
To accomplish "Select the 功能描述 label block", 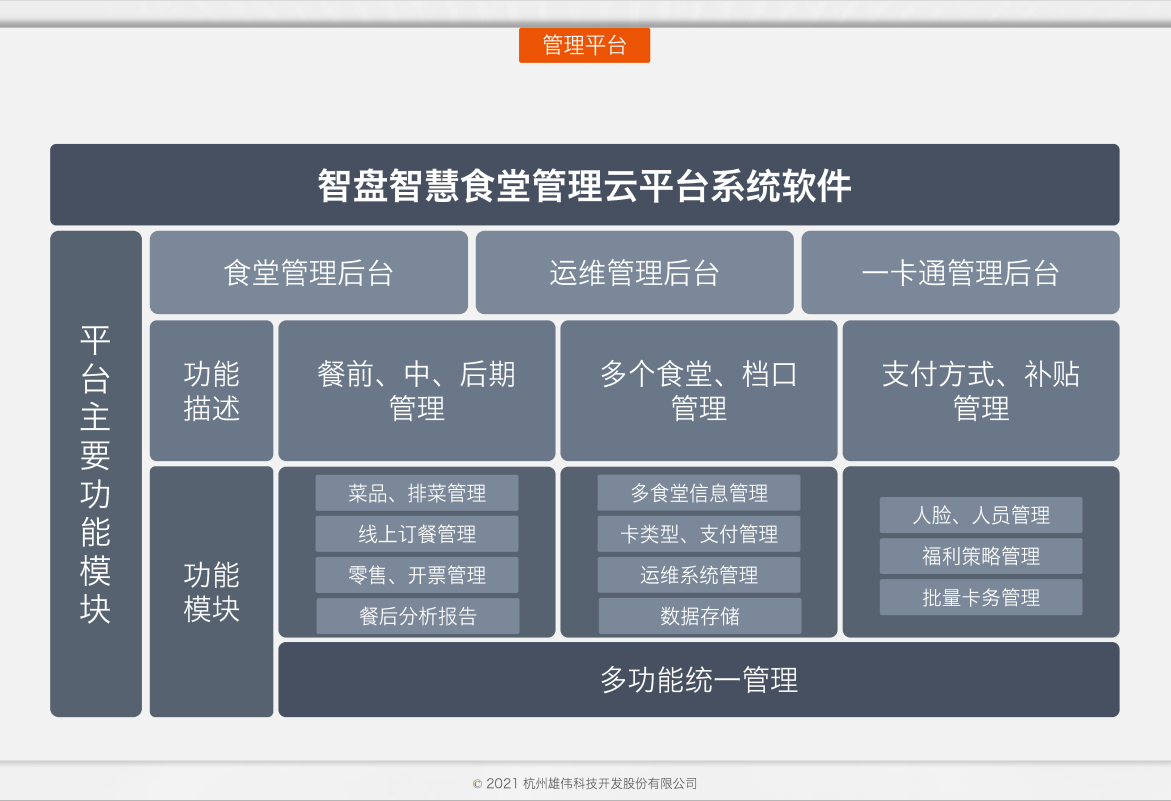I will (x=210, y=390).
